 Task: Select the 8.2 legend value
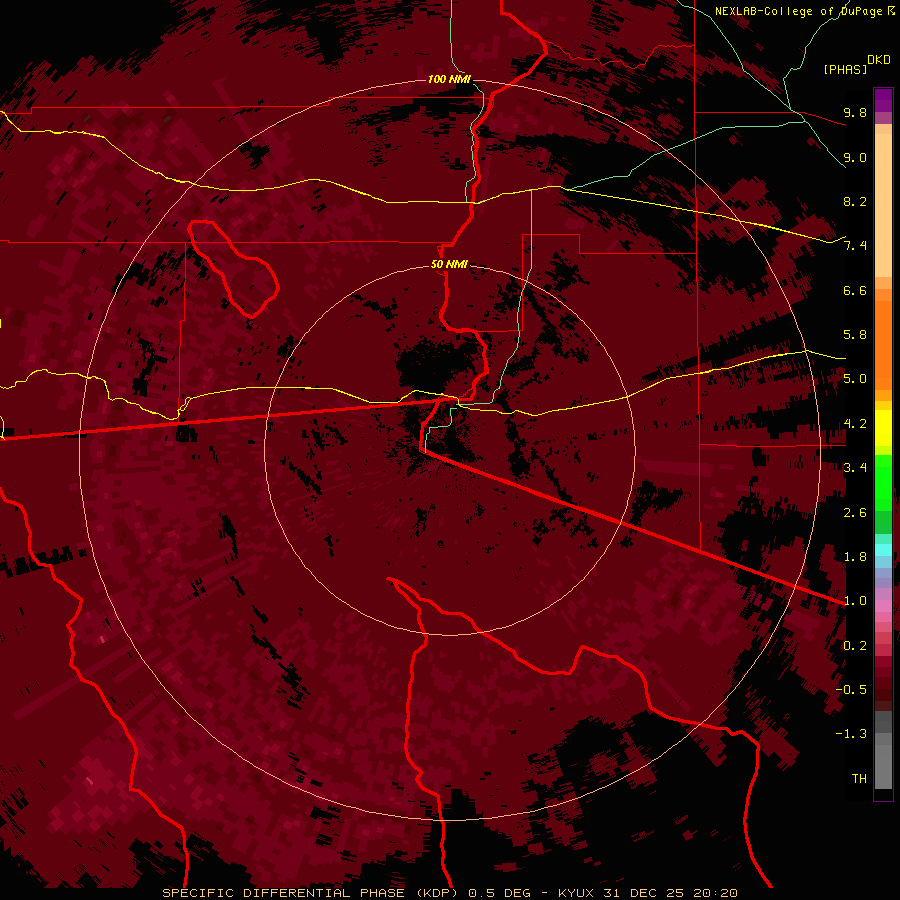[855, 201]
